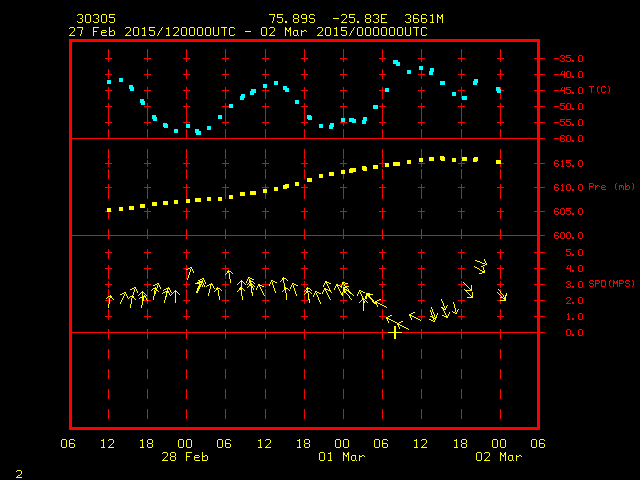
Task: Click the page number 2 in corner
Action: 19,474
